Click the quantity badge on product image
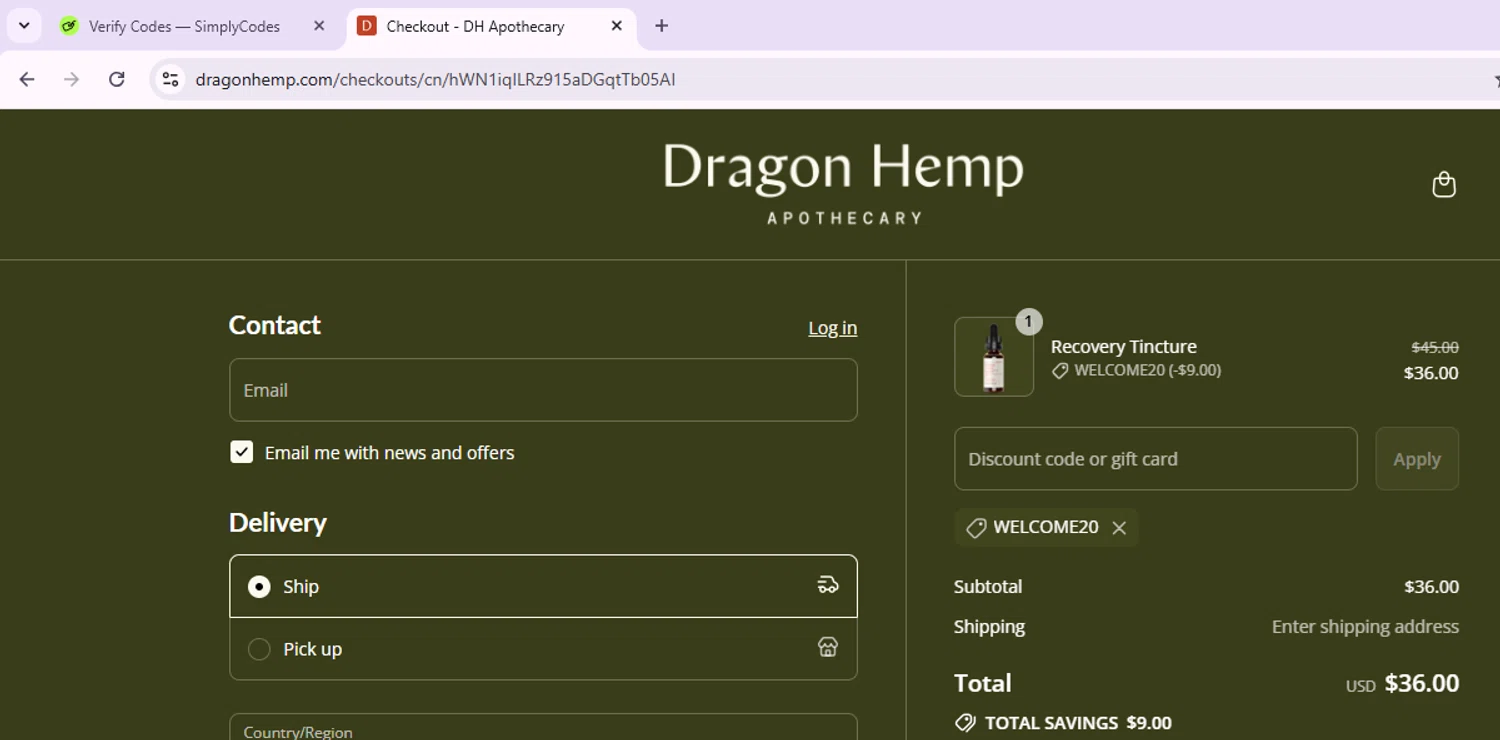1500x740 pixels. [x=1028, y=322]
